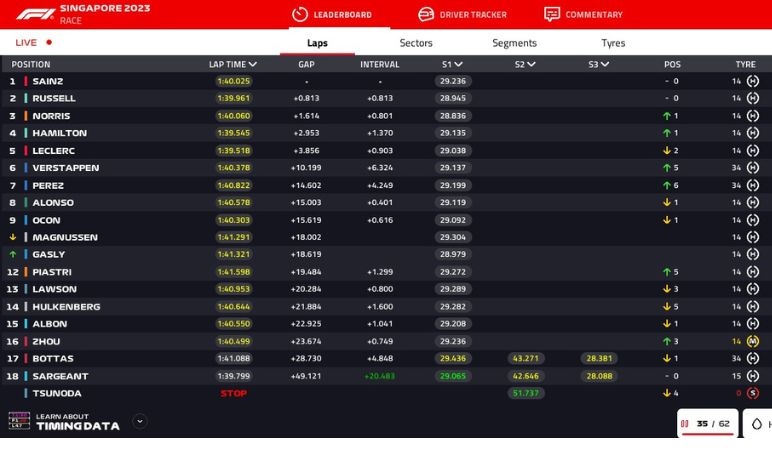Switch to the Tyres tab
The width and height of the screenshot is (772, 469).
(613, 43)
